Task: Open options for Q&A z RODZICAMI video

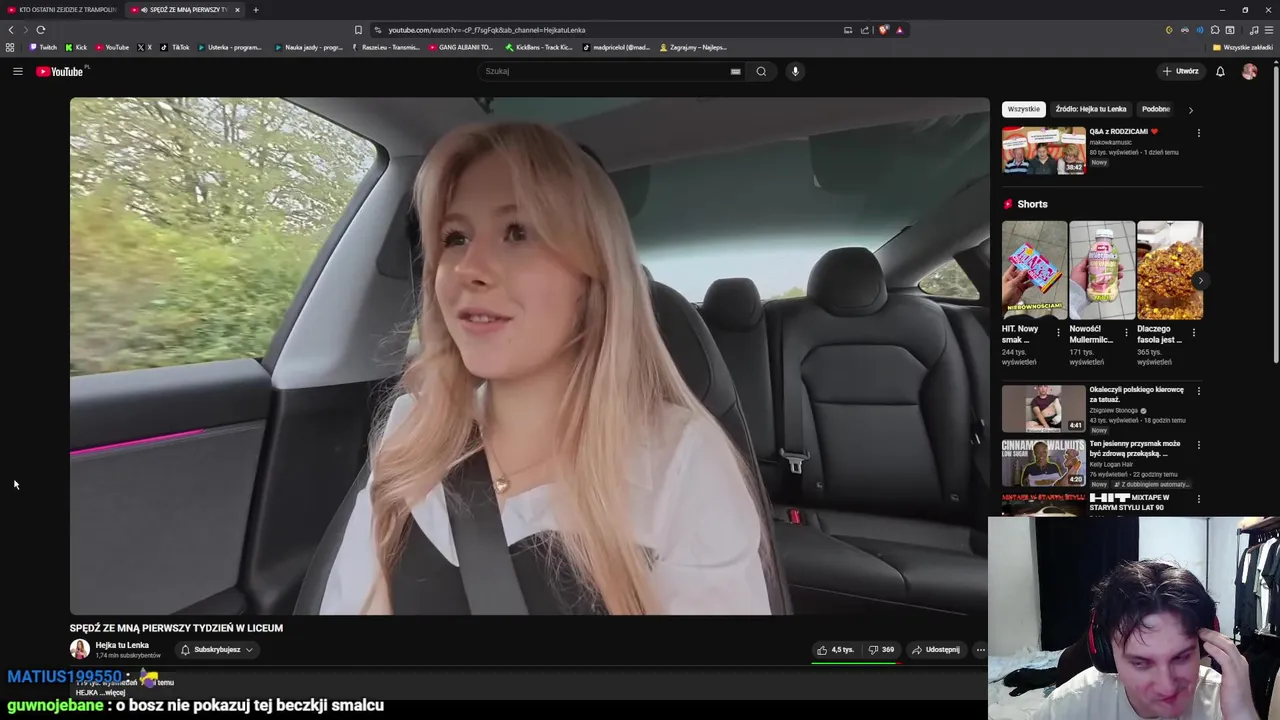Action: pos(1198,132)
